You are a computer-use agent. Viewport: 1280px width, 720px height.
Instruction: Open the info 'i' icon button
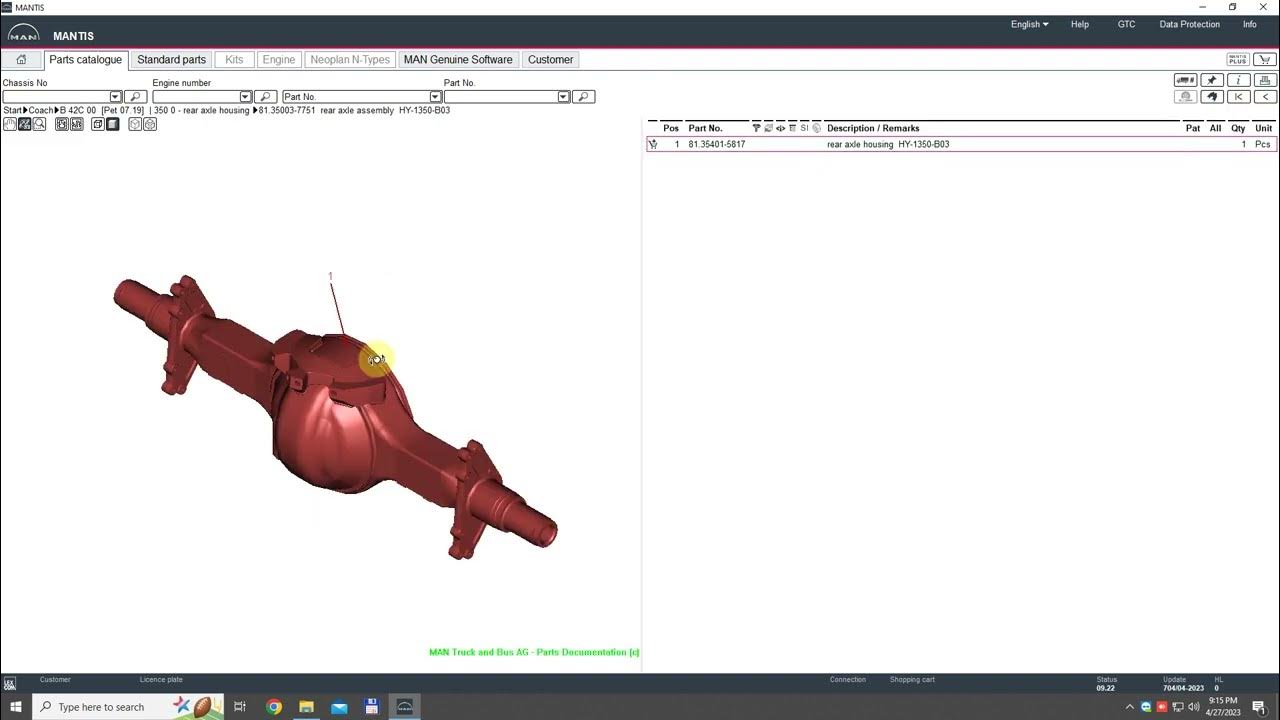(1238, 80)
